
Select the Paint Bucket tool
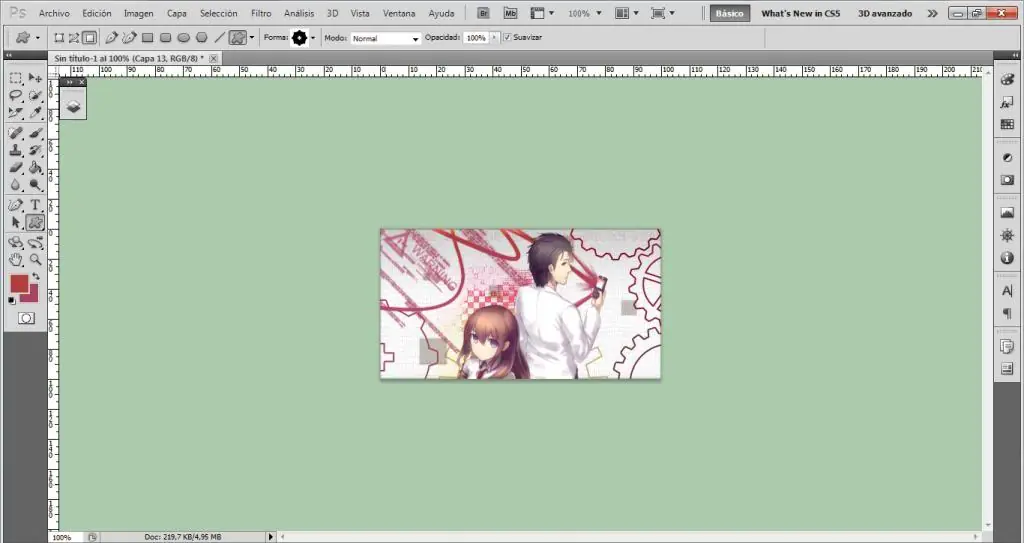(x=35, y=168)
